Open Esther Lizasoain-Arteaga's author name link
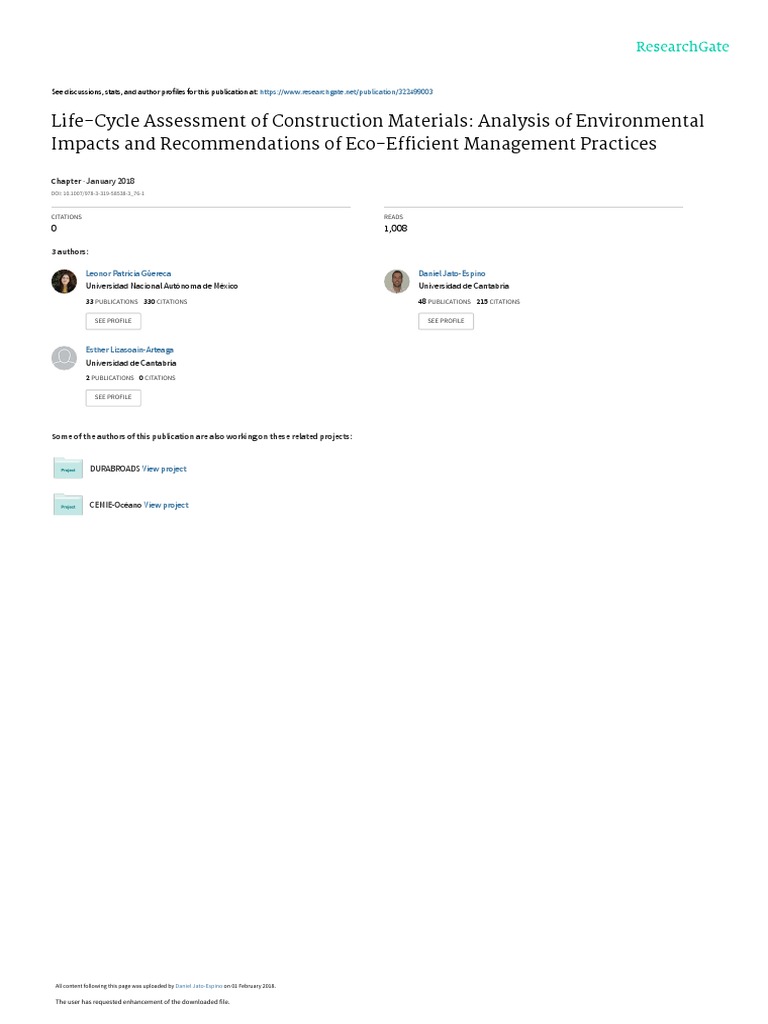Screen dimensions: 768x1024 (x=130, y=350)
